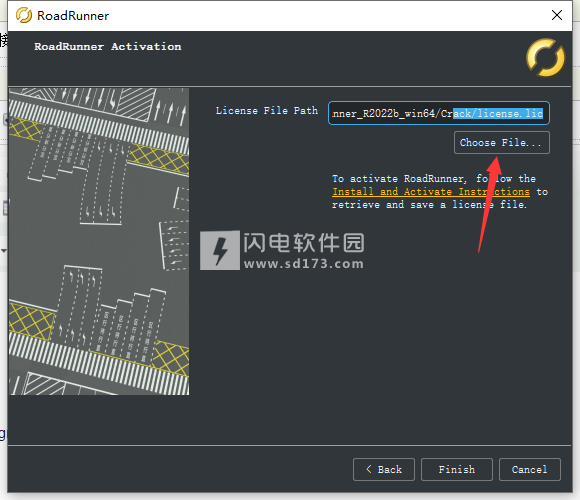Cancel the activation wizard
The width and height of the screenshot is (580, 500).
point(530,470)
